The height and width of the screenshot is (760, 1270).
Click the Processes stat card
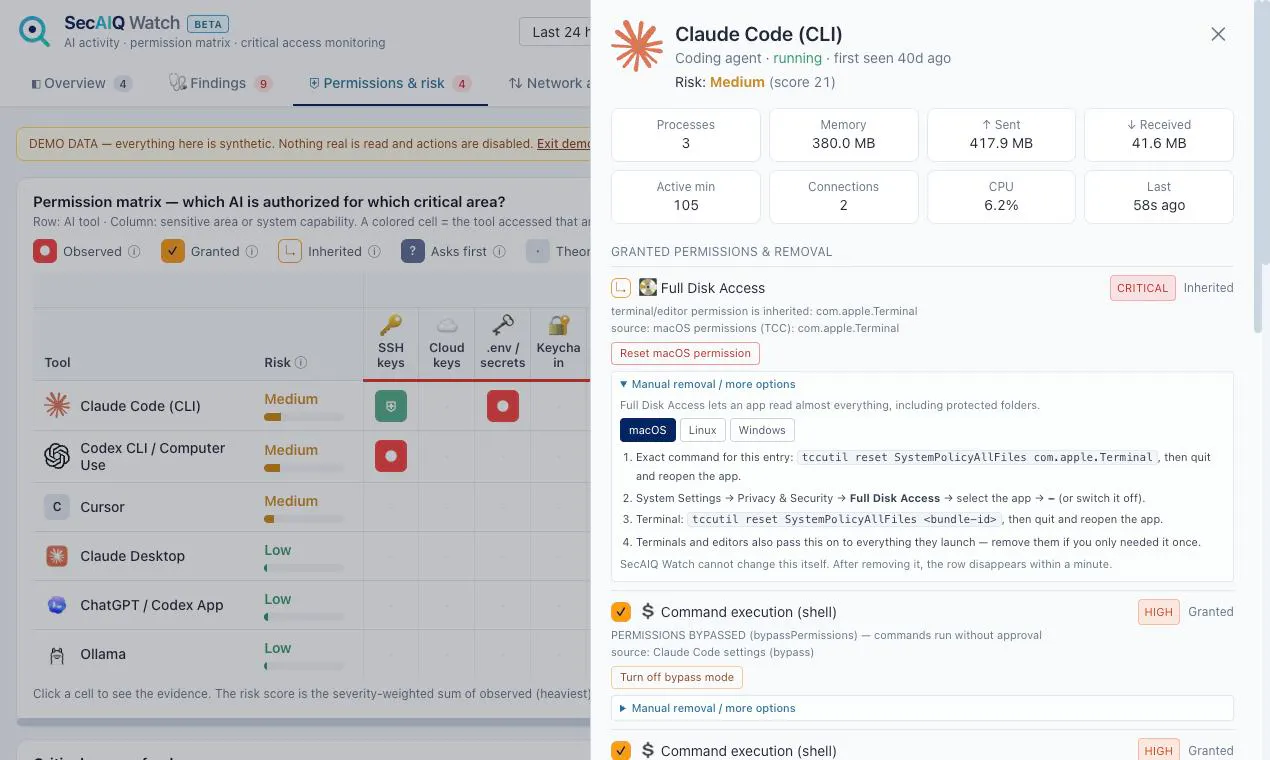[685, 134]
